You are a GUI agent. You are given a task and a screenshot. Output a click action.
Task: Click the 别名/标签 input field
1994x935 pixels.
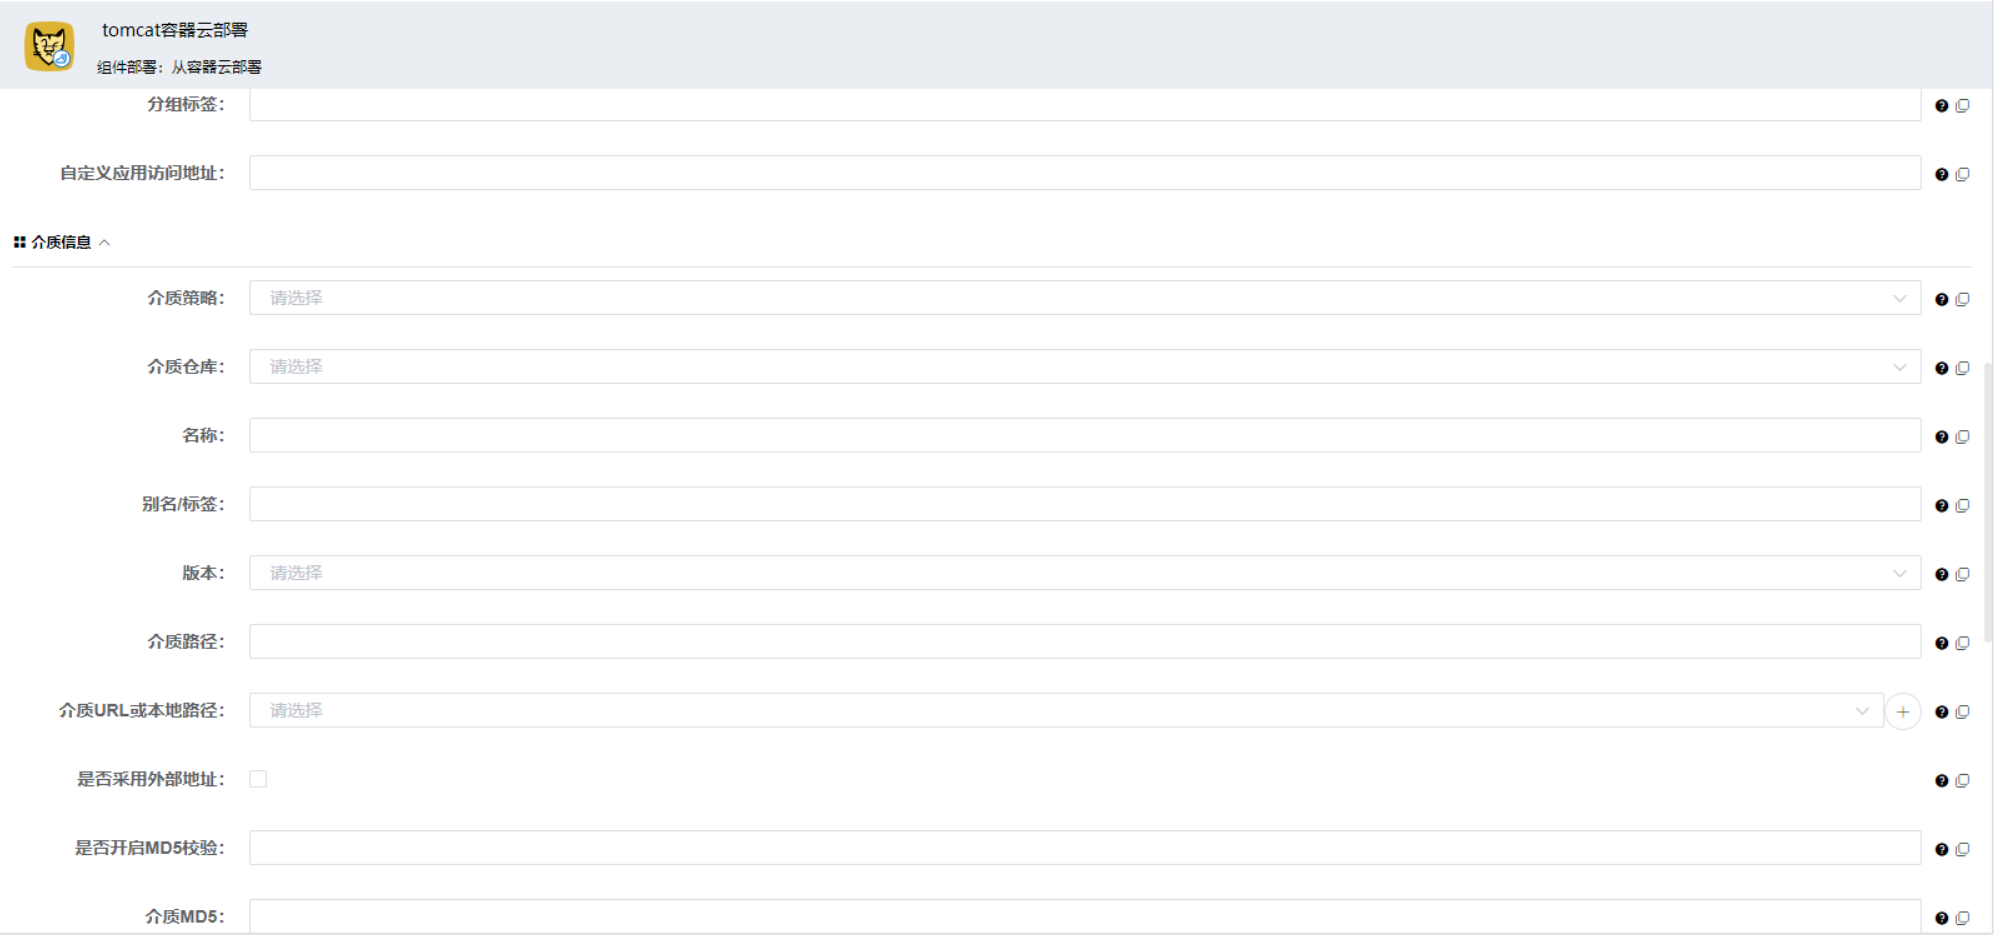(x=1084, y=505)
